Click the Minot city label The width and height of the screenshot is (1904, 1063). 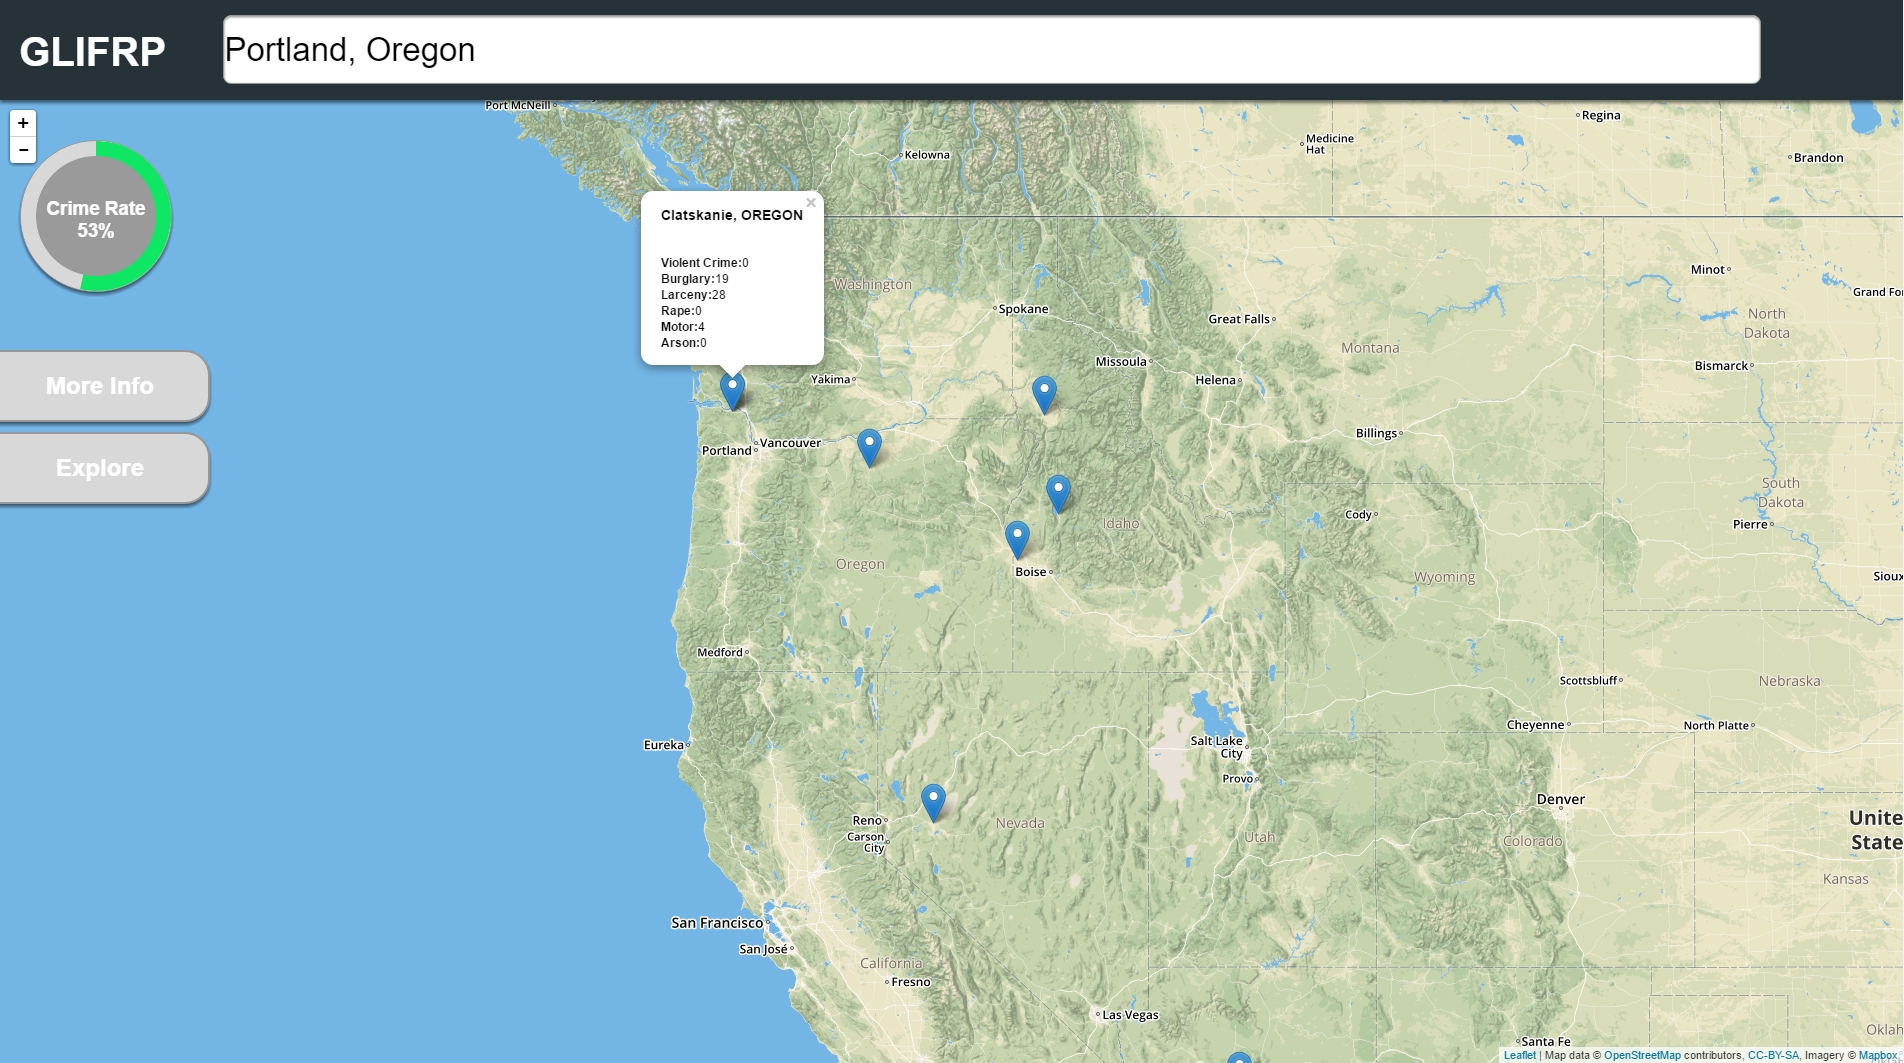(x=1708, y=270)
